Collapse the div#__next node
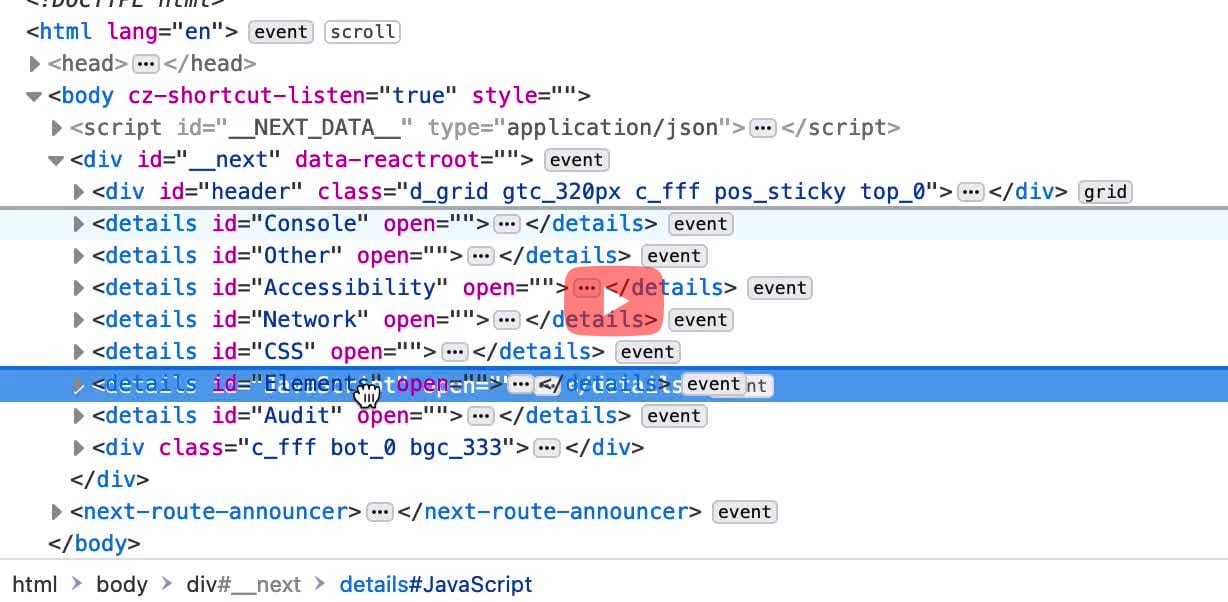Screen dimensions: 1228x602 point(57,160)
